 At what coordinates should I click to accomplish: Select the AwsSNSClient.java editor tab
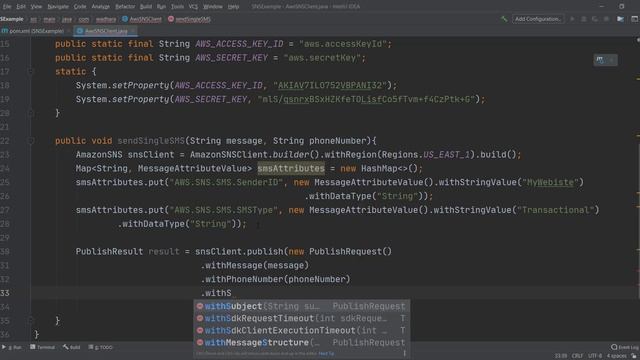[105, 31]
